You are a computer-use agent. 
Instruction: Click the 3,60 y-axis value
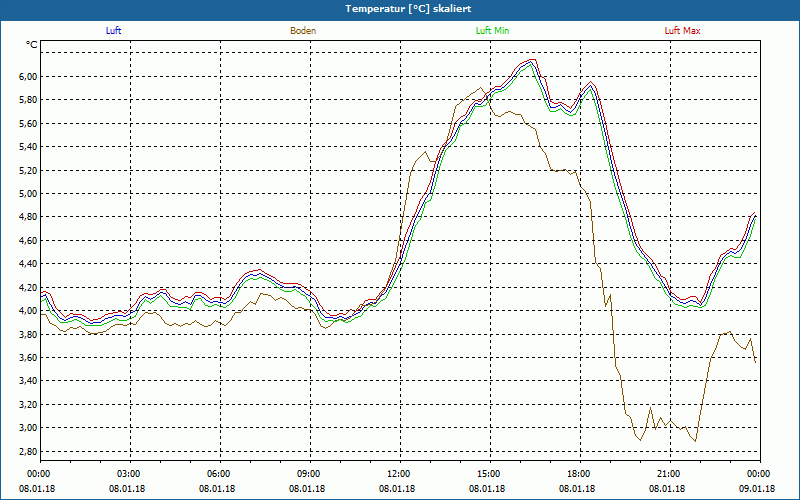click(29, 358)
